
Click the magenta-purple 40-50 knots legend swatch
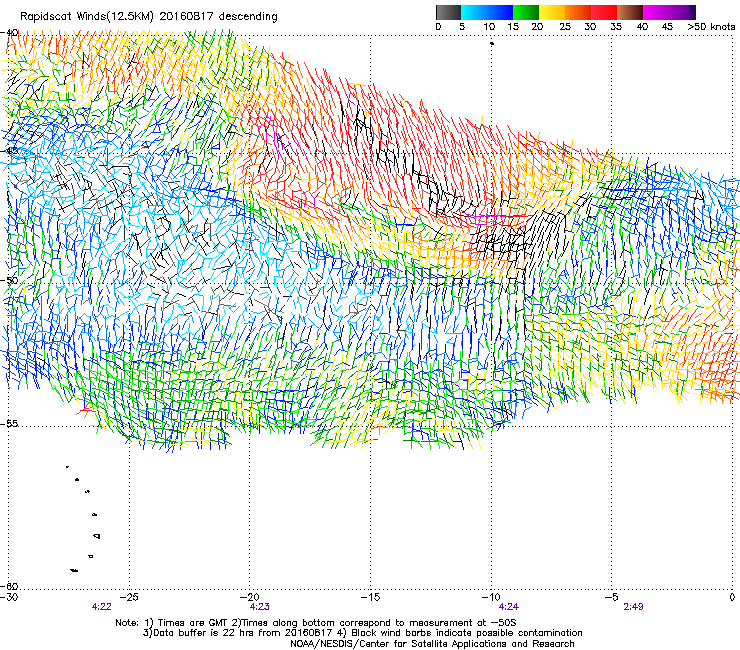click(669, 12)
